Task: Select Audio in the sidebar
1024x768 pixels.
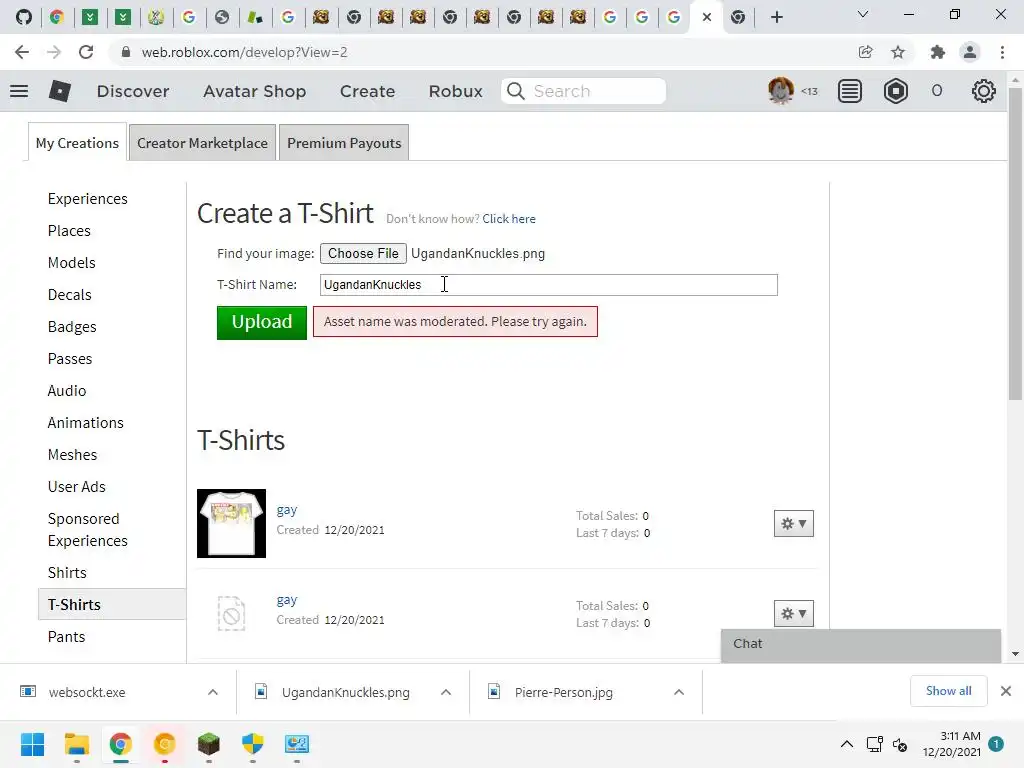Action: coord(67,391)
